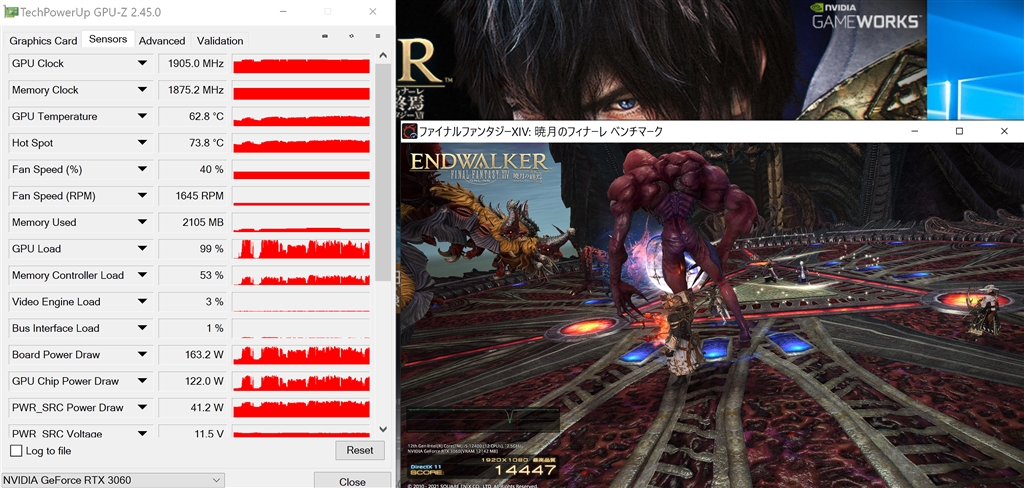Click the 73.8 °C hot spot reading
The height and width of the screenshot is (488, 1024).
click(x=206, y=143)
